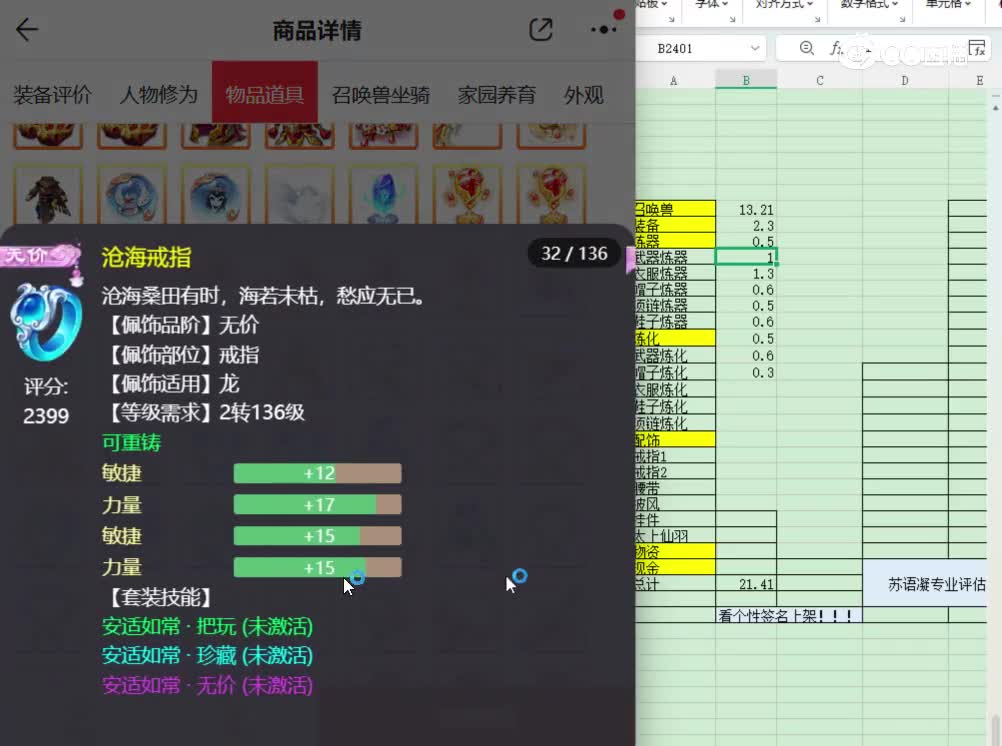Select the cell with value 13.21

click(x=746, y=209)
